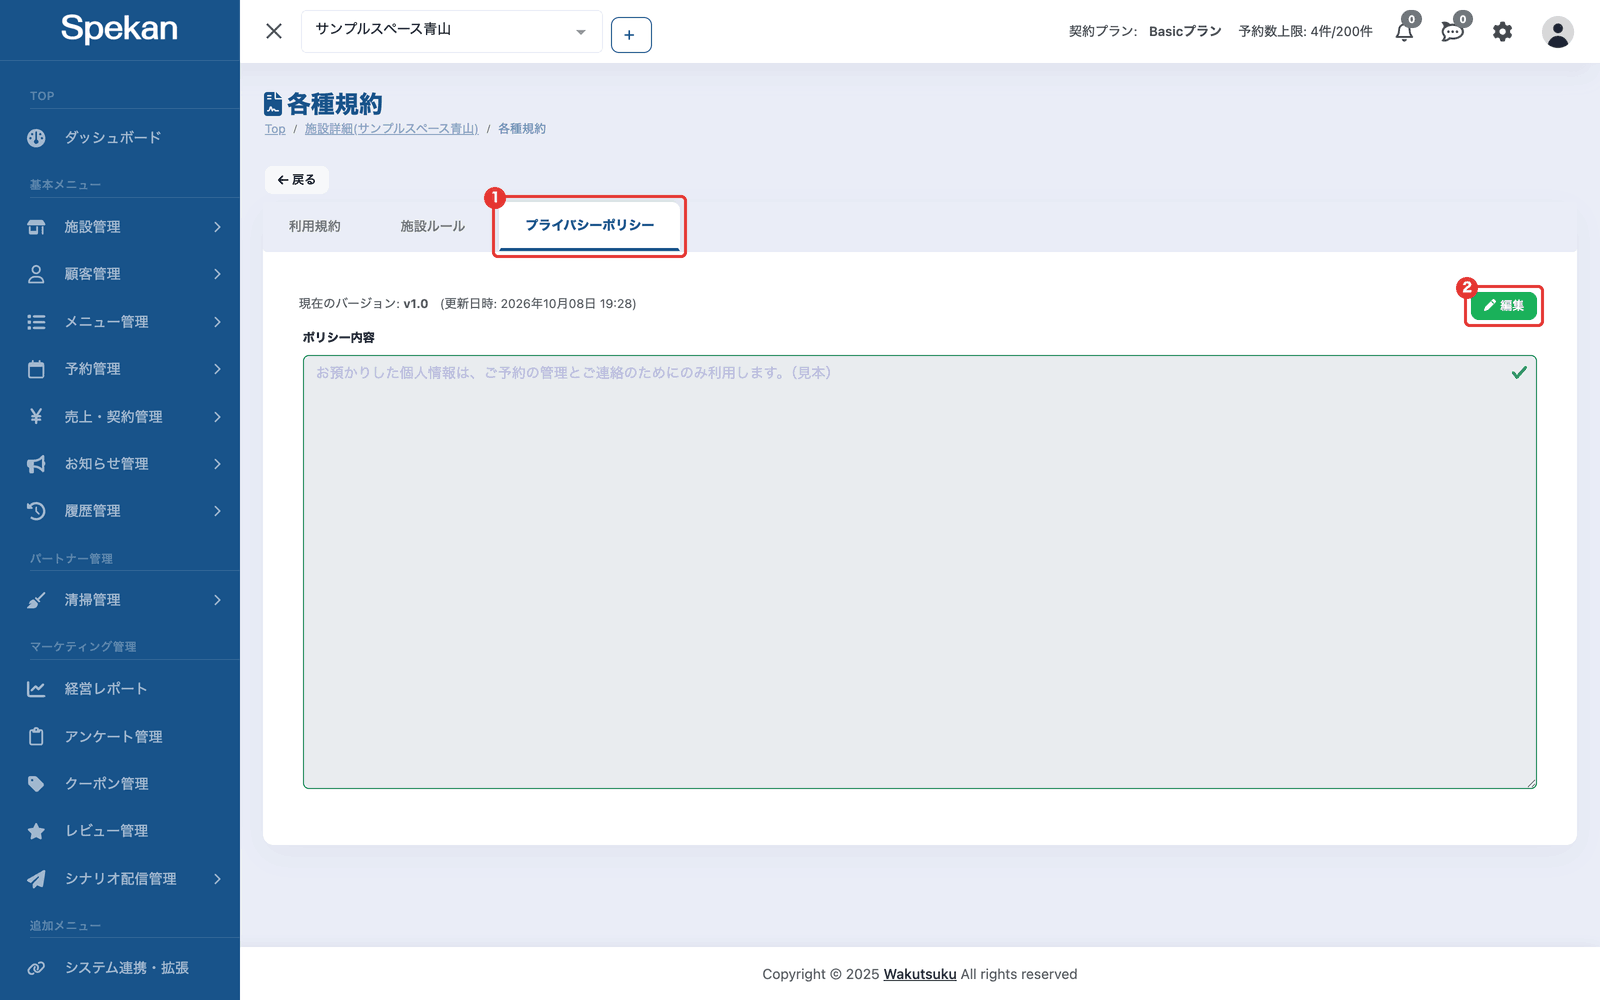
Task: Expand the 履歴管理 submenu chevron
Action: click(217, 511)
